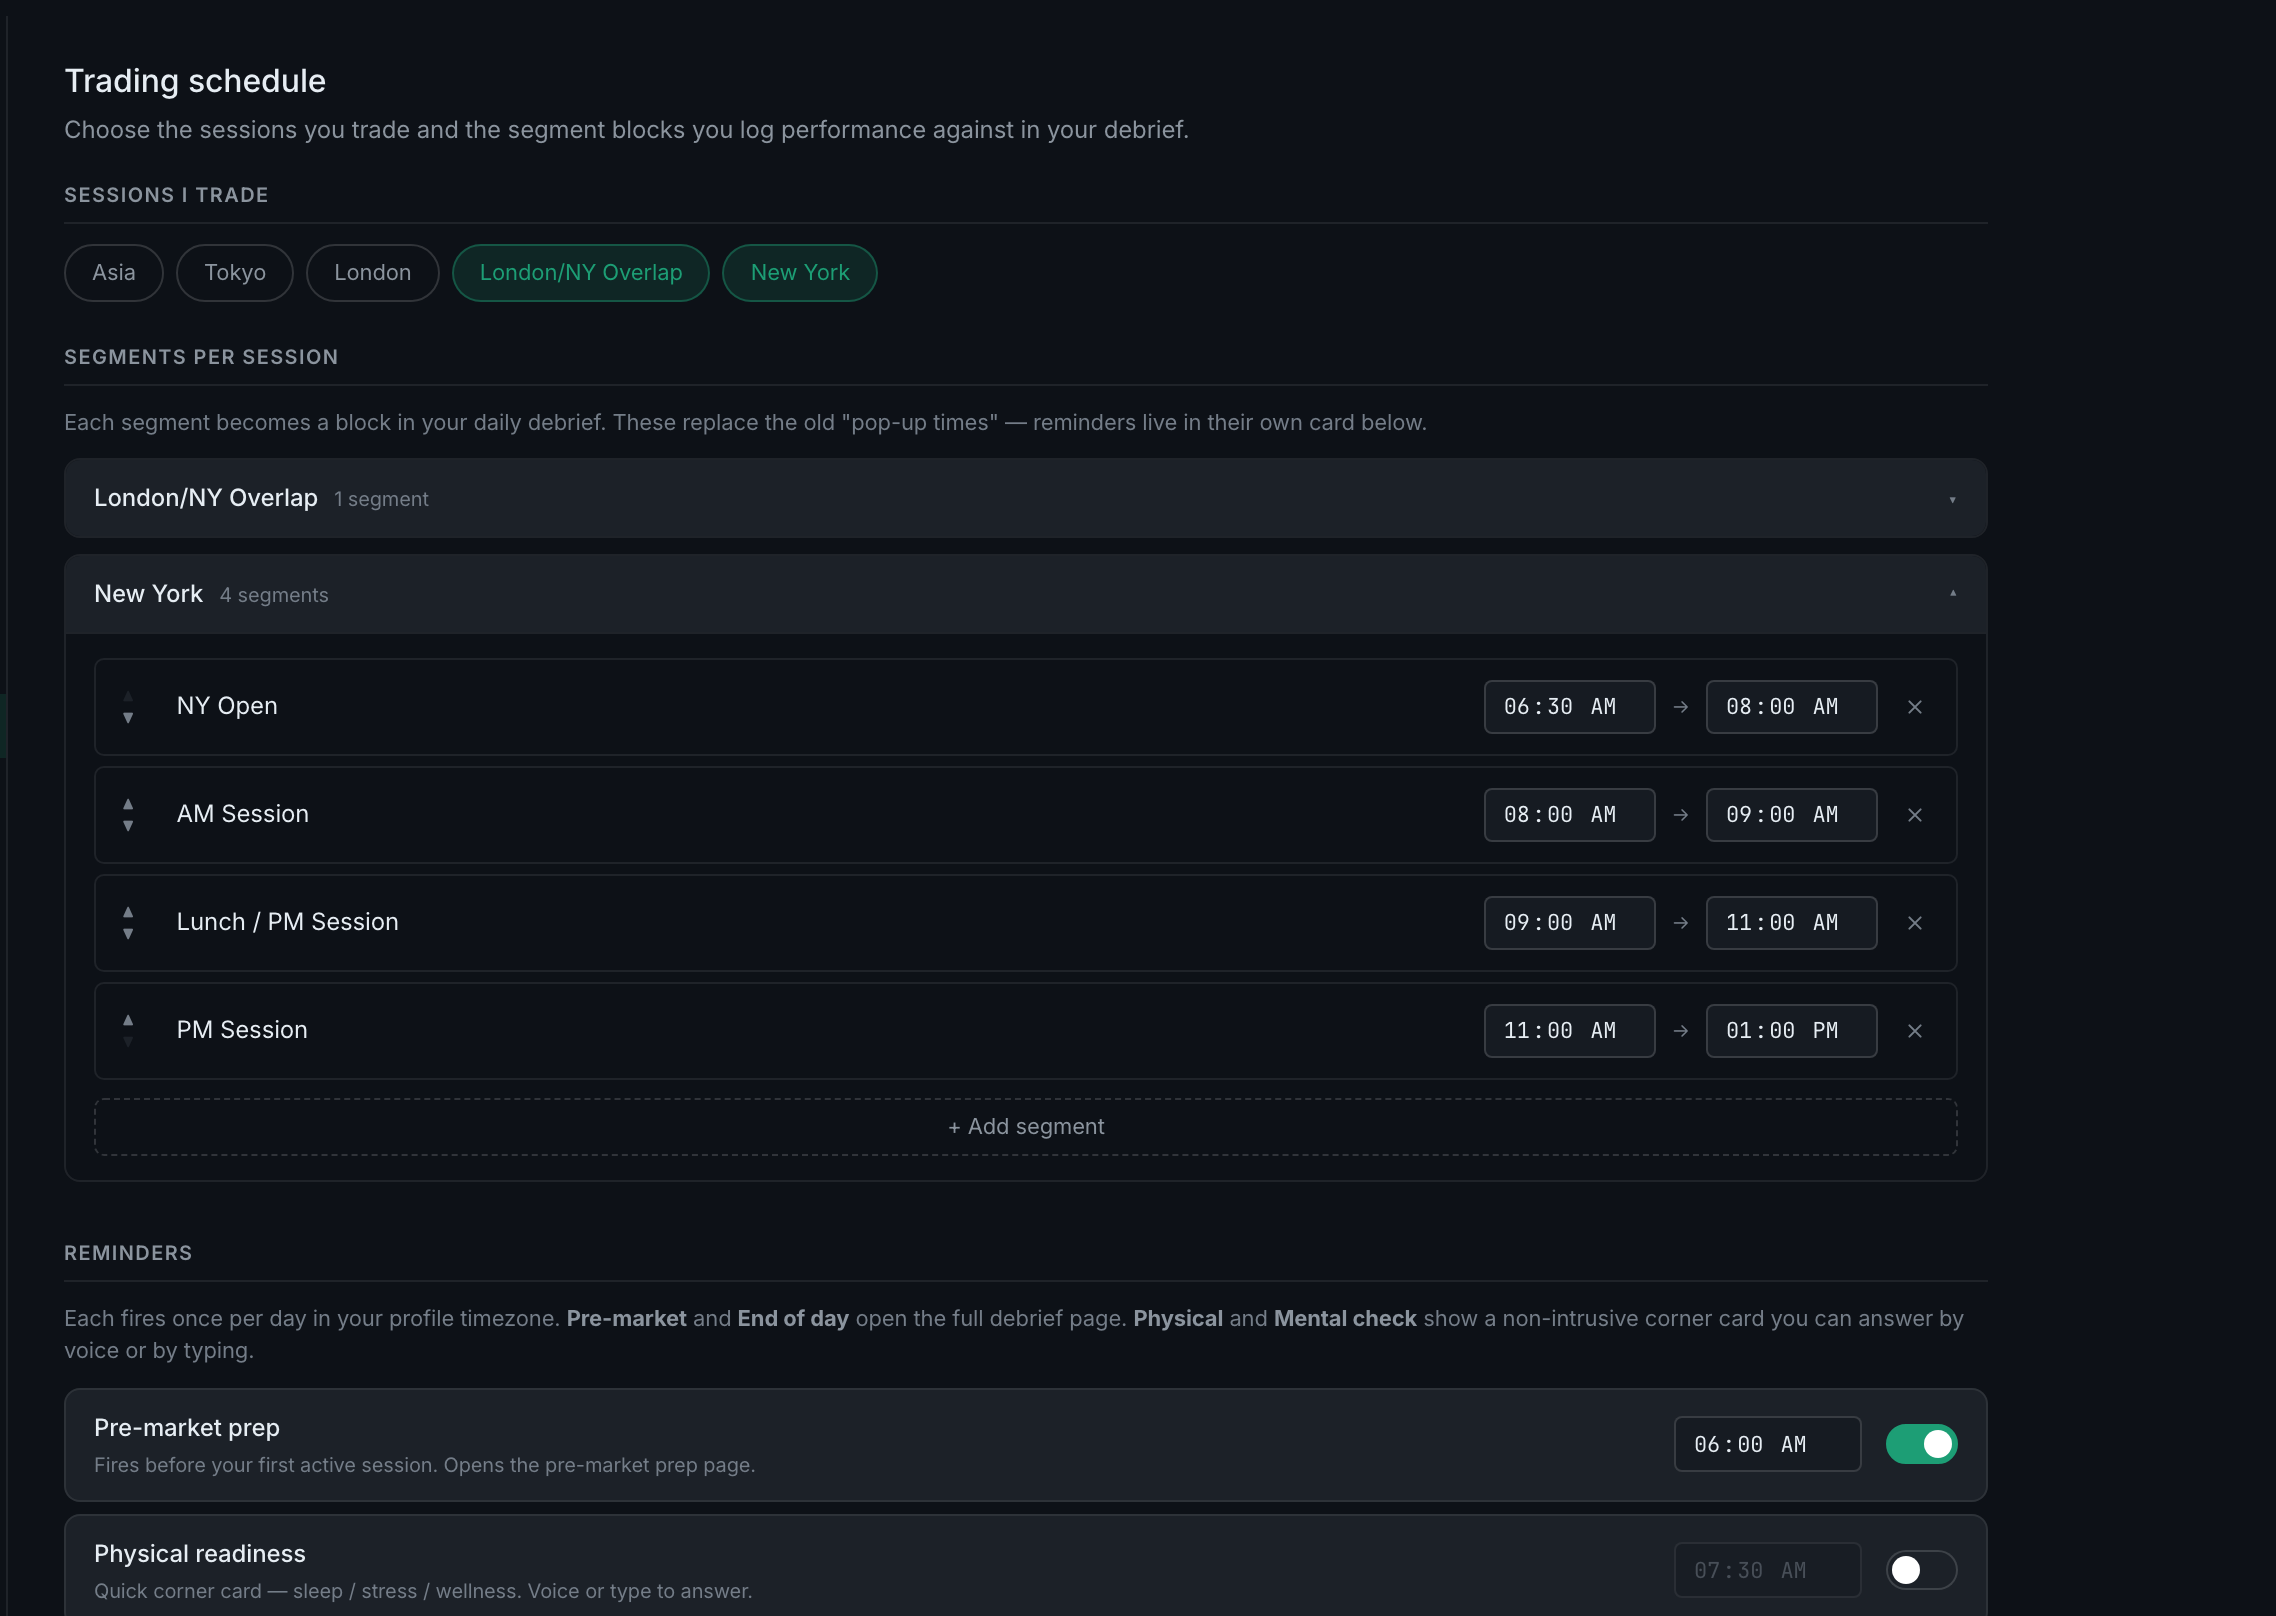The height and width of the screenshot is (1616, 2276).
Task: Toggle the Tokyo session chip
Action: [x=235, y=273]
